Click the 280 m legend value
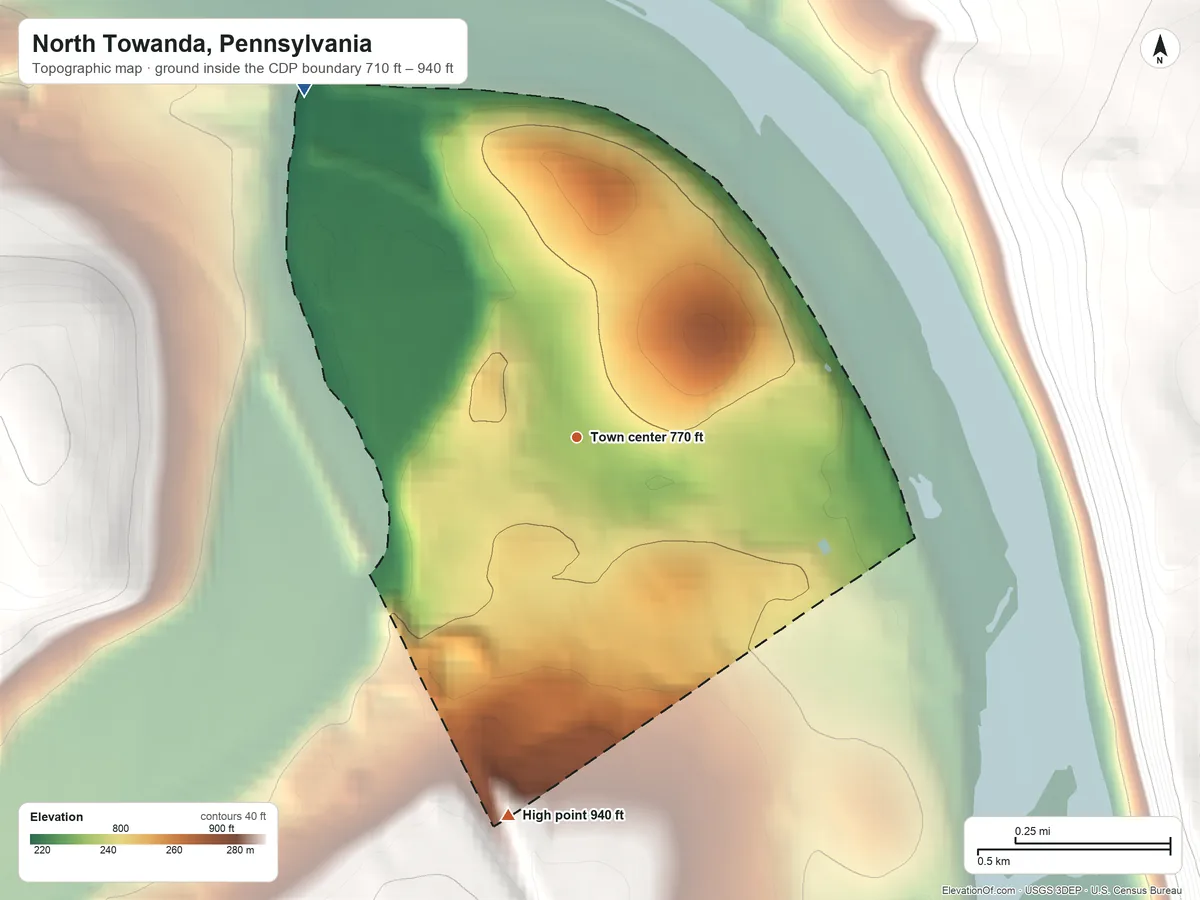The height and width of the screenshot is (900, 1200). tap(241, 851)
